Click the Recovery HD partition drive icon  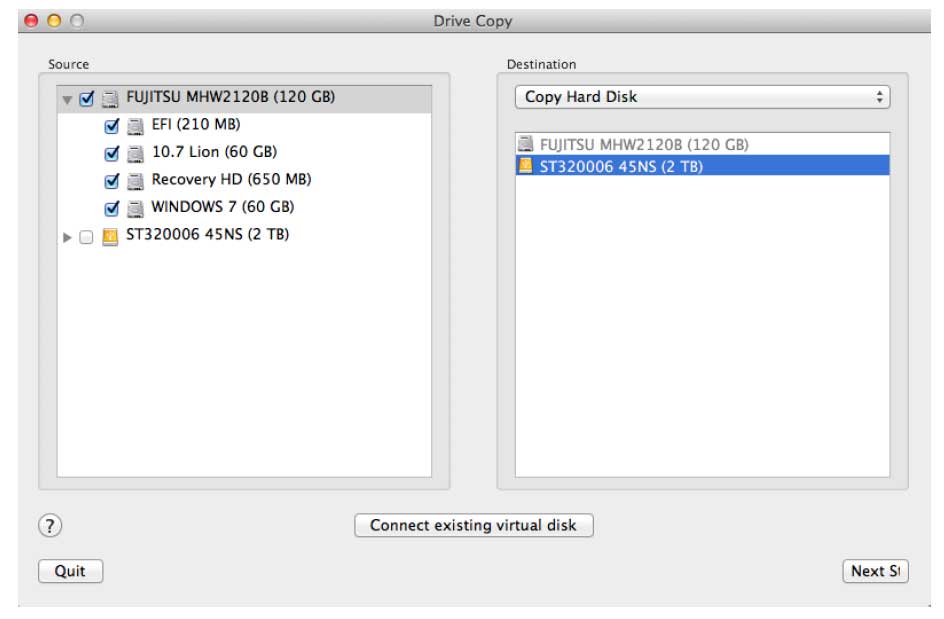135,181
